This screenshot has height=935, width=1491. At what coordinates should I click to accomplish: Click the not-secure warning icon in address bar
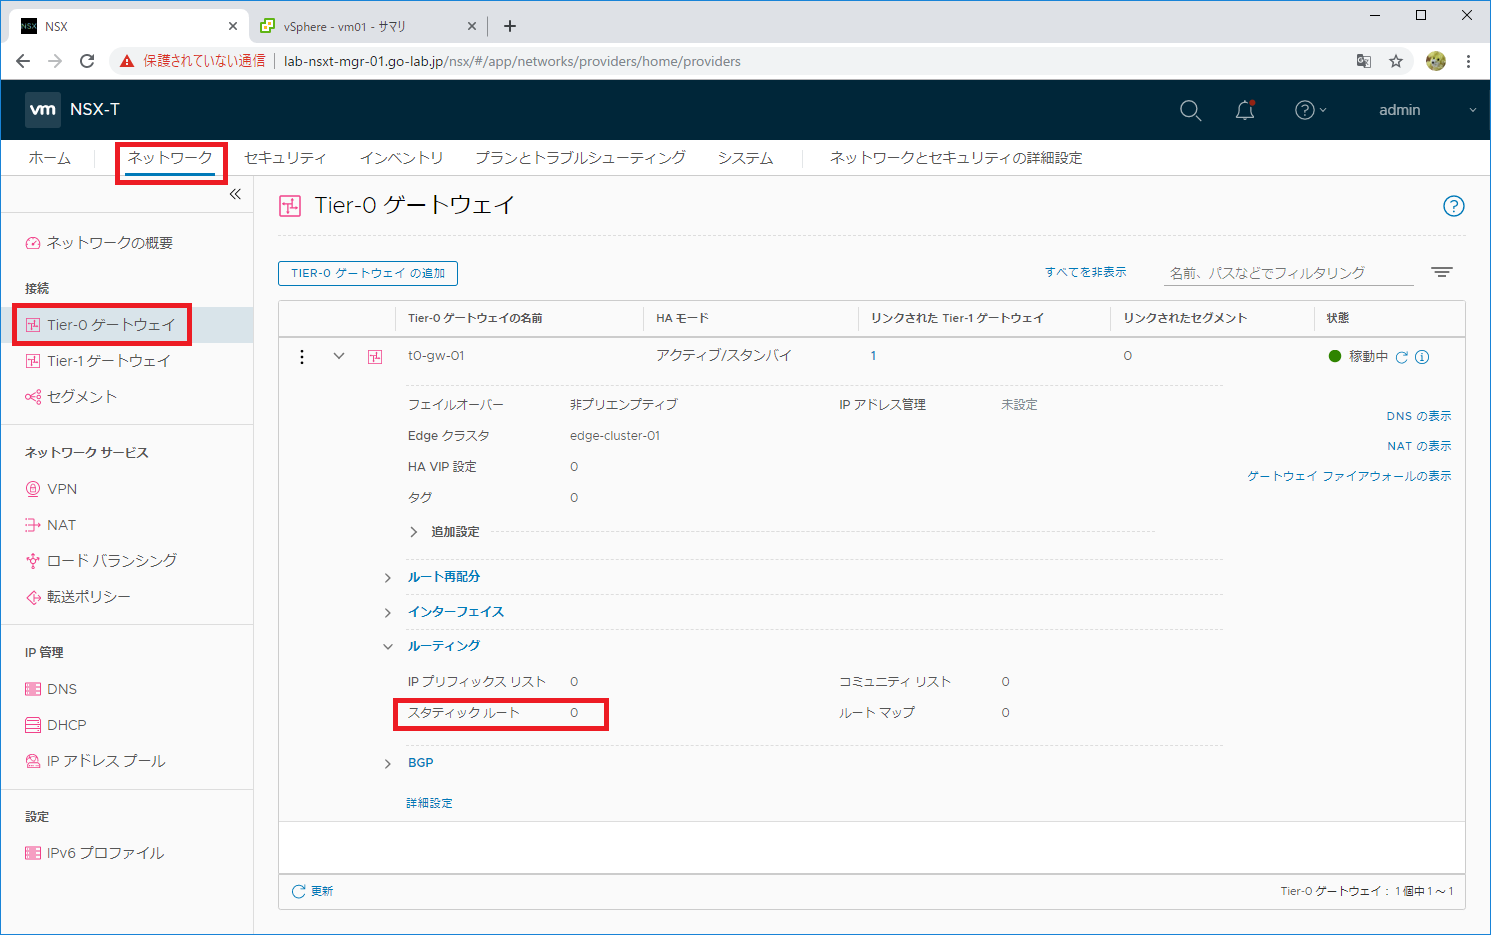click(x=127, y=61)
